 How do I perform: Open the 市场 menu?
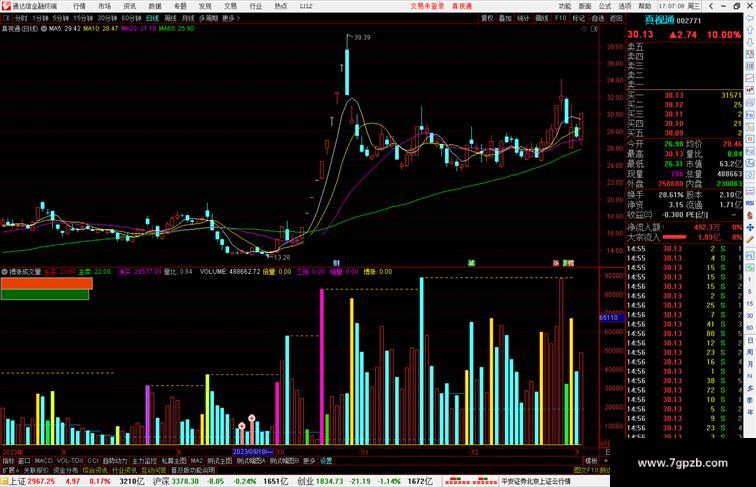pos(105,6)
